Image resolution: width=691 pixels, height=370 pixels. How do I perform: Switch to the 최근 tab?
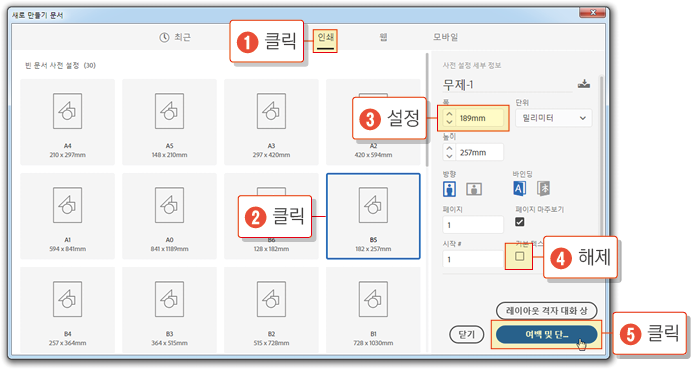[175, 37]
